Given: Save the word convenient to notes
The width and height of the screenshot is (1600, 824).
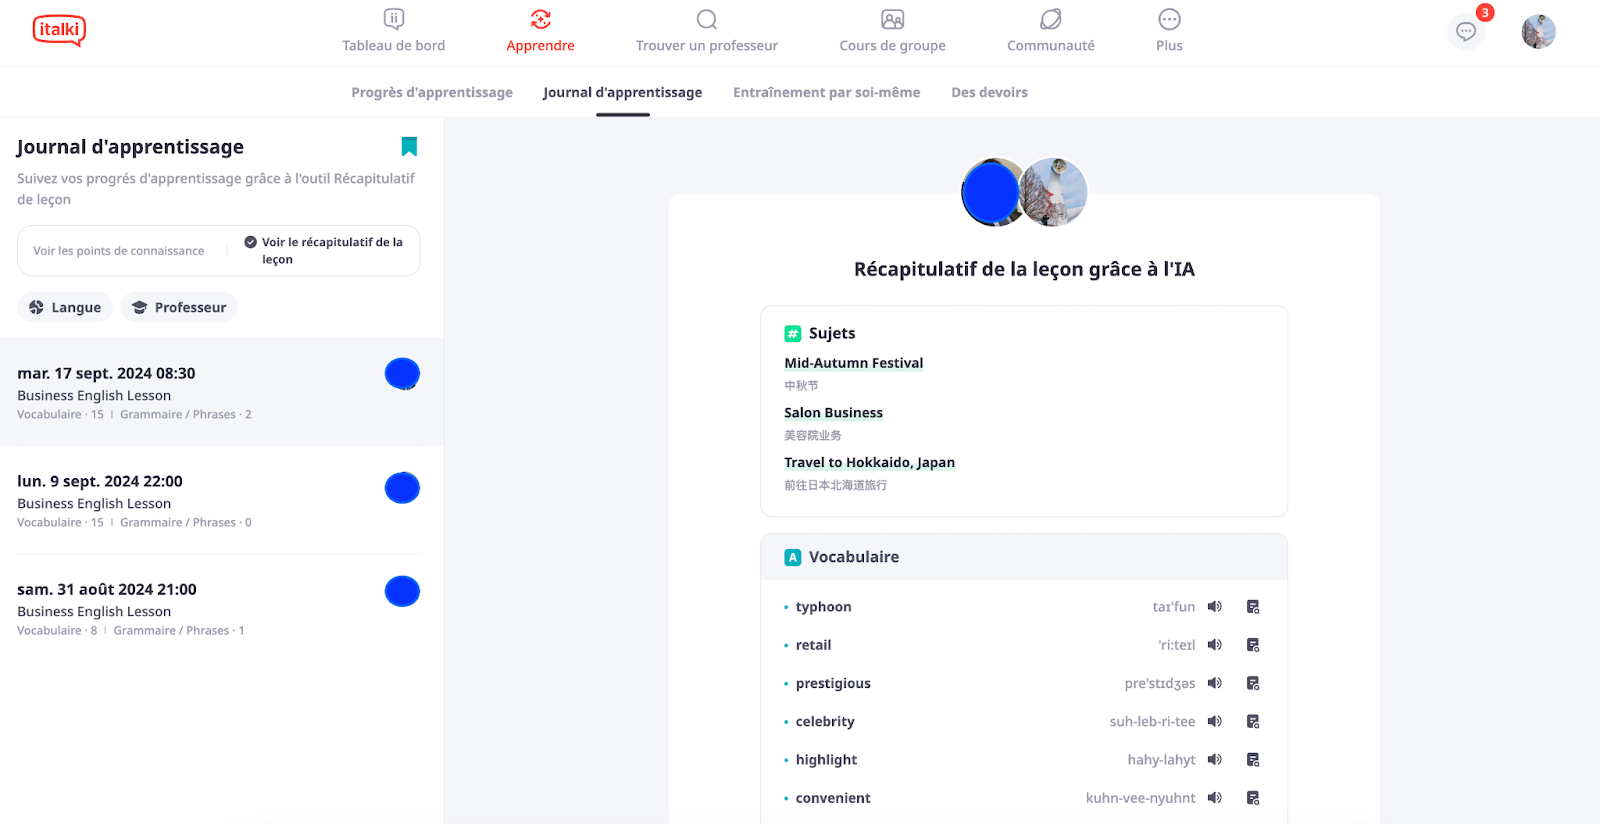Looking at the screenshot, I should (x=1253, y=798).
